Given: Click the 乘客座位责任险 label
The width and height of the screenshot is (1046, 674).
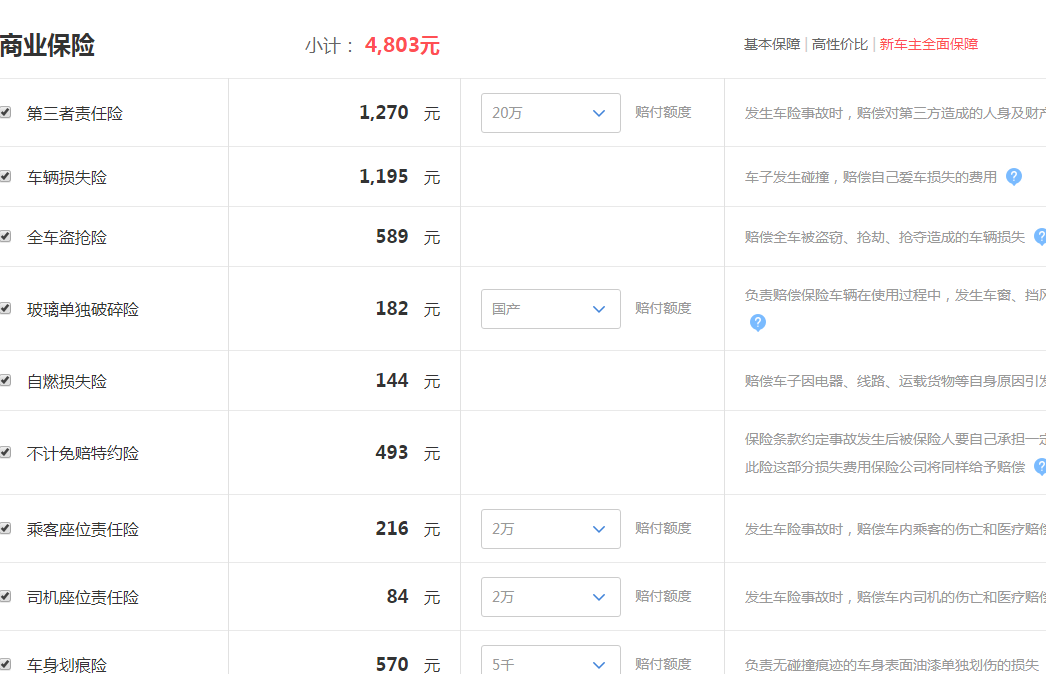Looking at the screenshot, I should pos(83,530).
